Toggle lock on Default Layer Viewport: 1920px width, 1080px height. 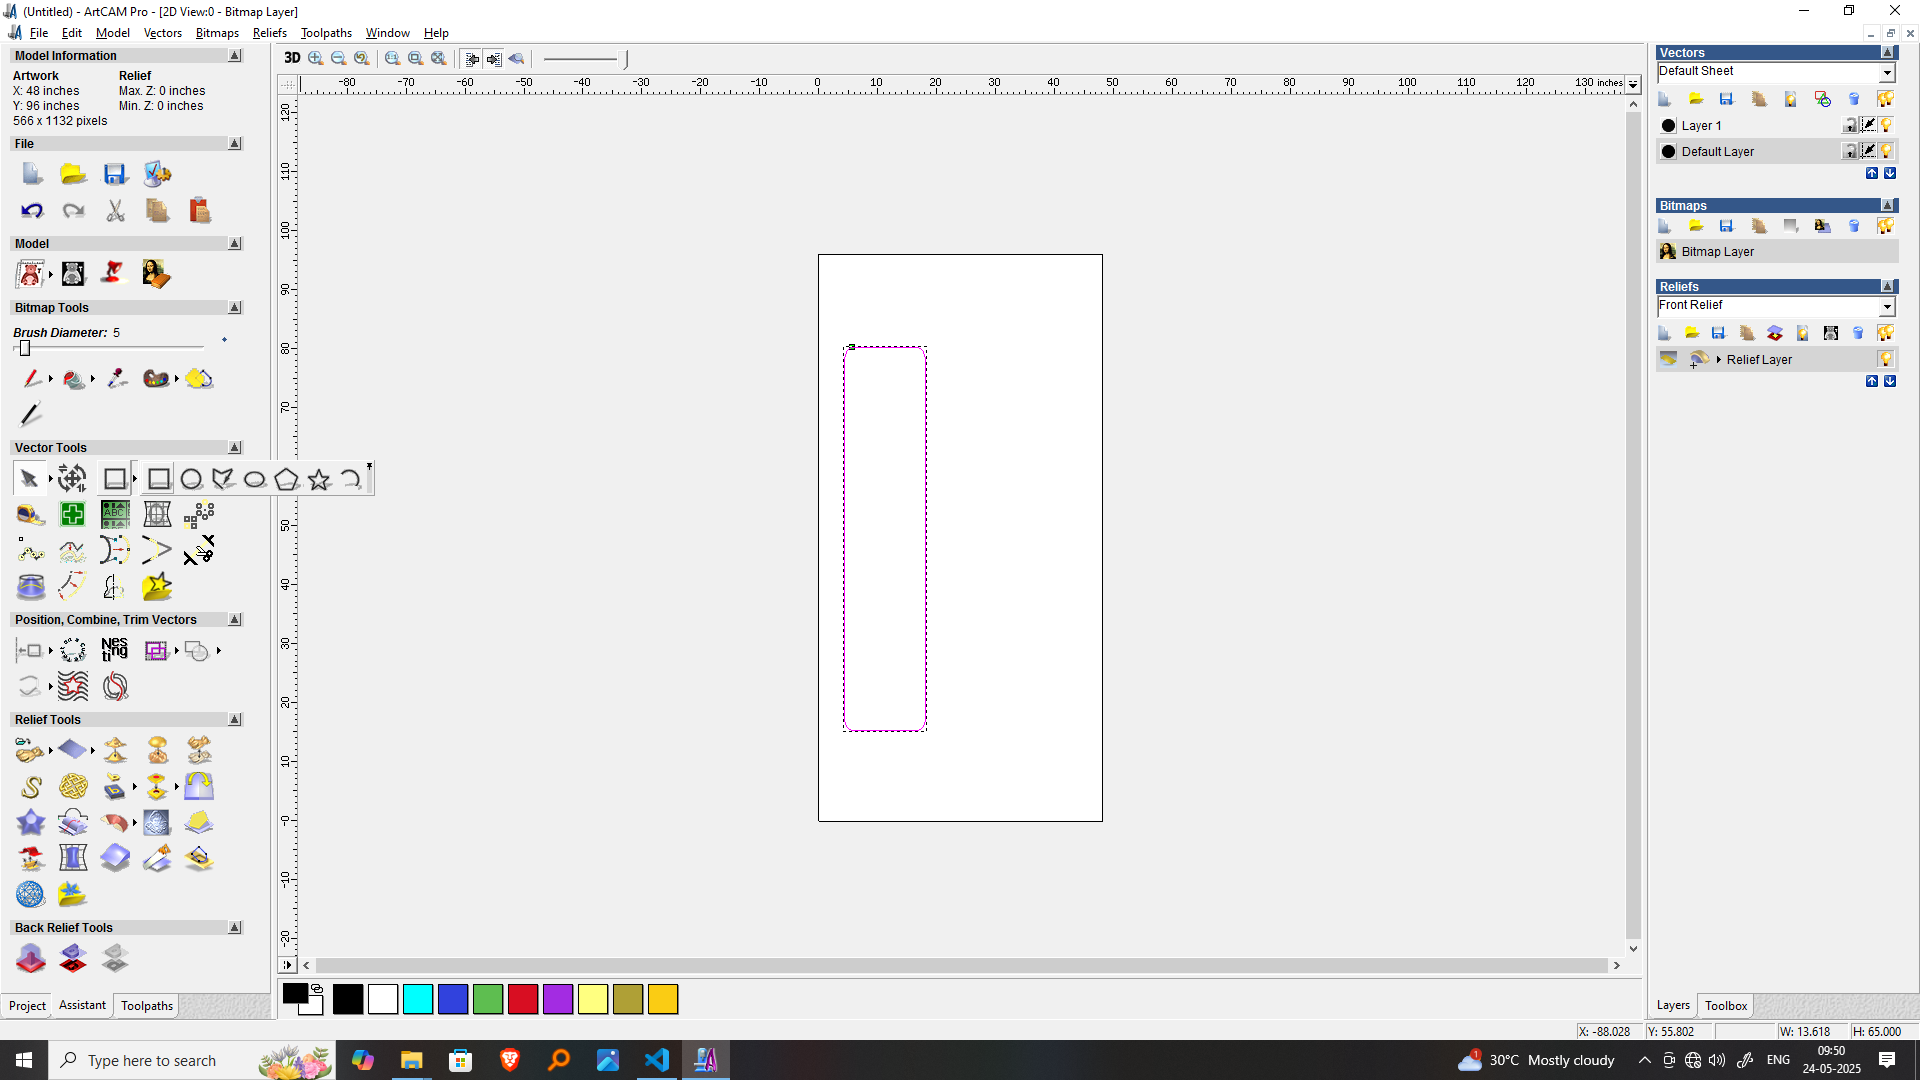coord(1850,151)
